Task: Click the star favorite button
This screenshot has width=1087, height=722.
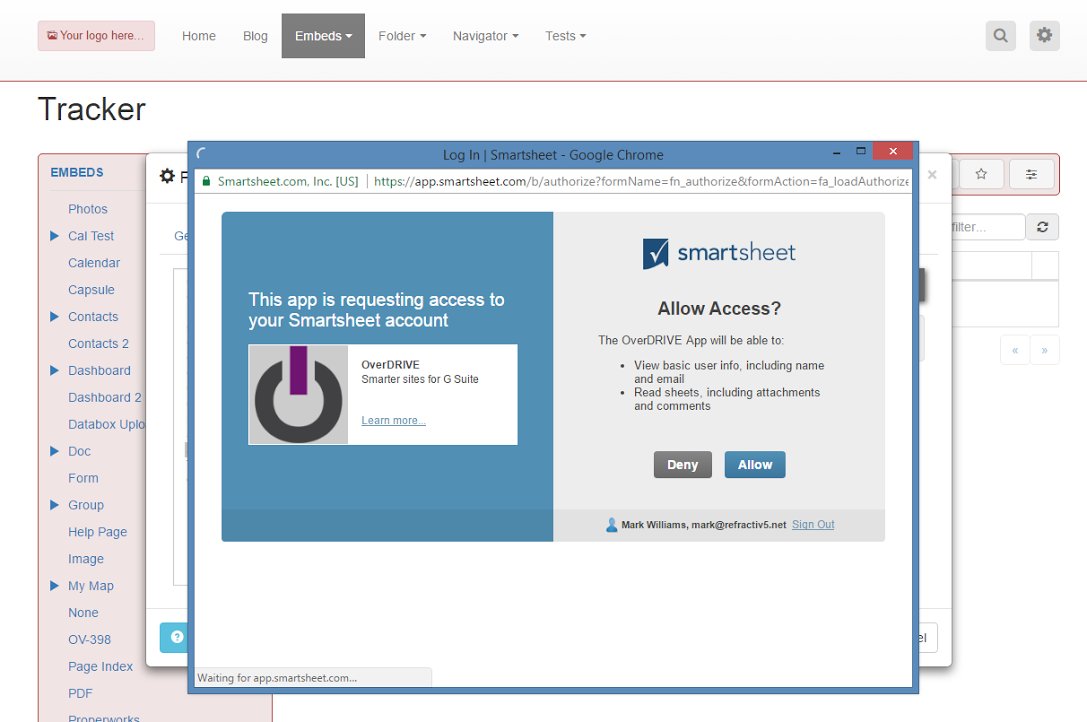Action: point(981,174)
